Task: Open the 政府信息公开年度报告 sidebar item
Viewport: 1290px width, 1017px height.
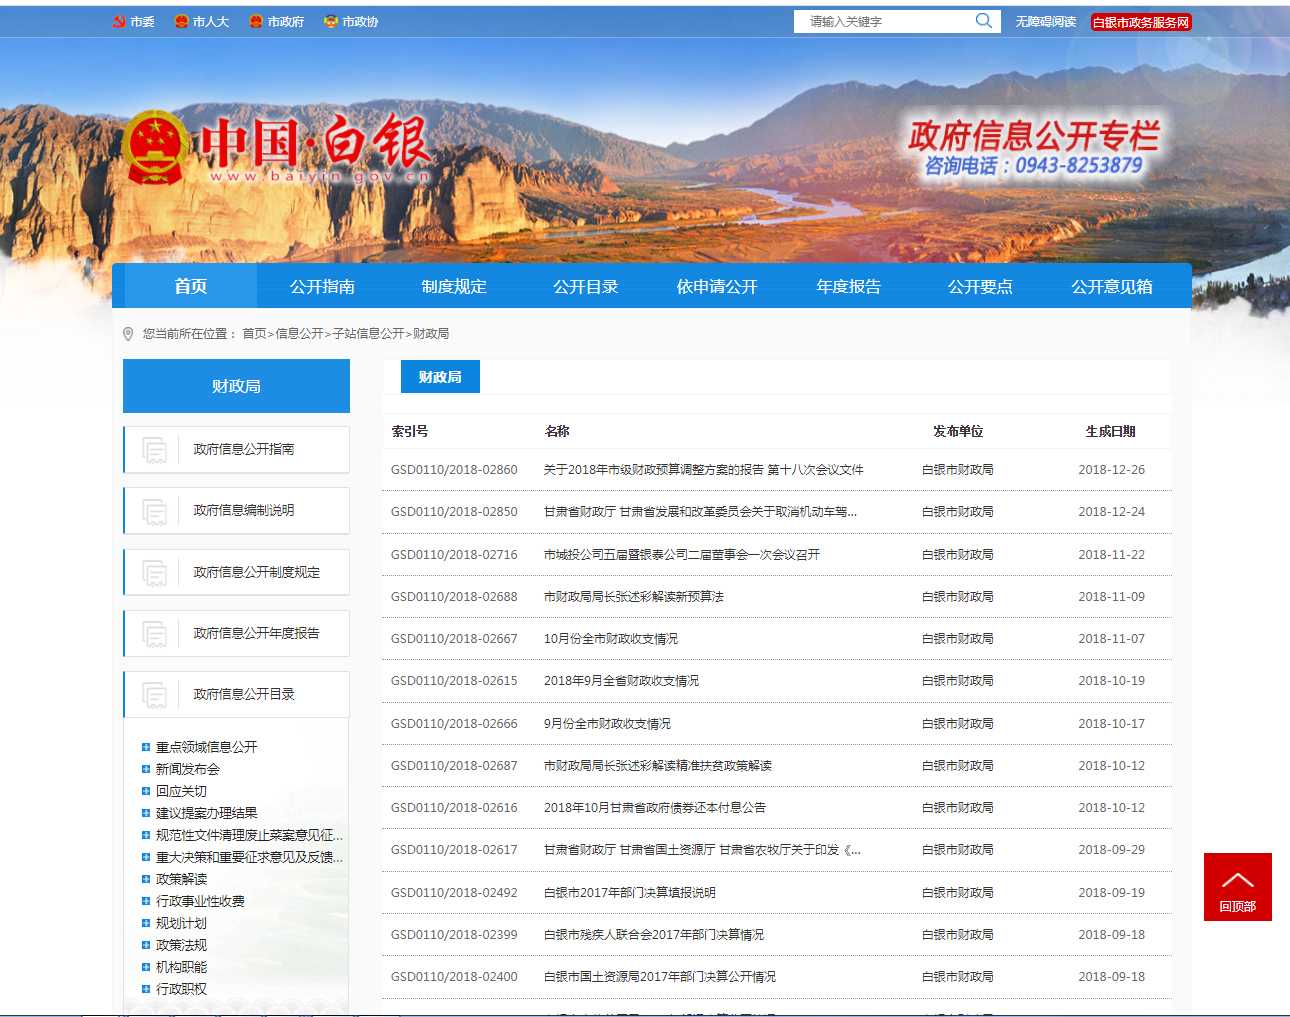Action: pos(256,633)
